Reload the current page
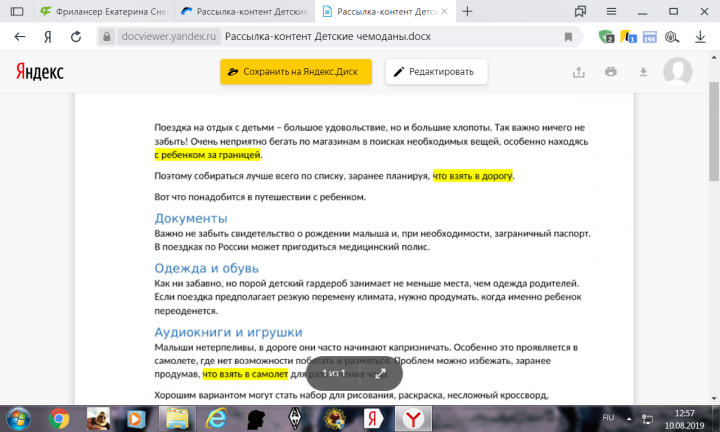 (76, 37)
